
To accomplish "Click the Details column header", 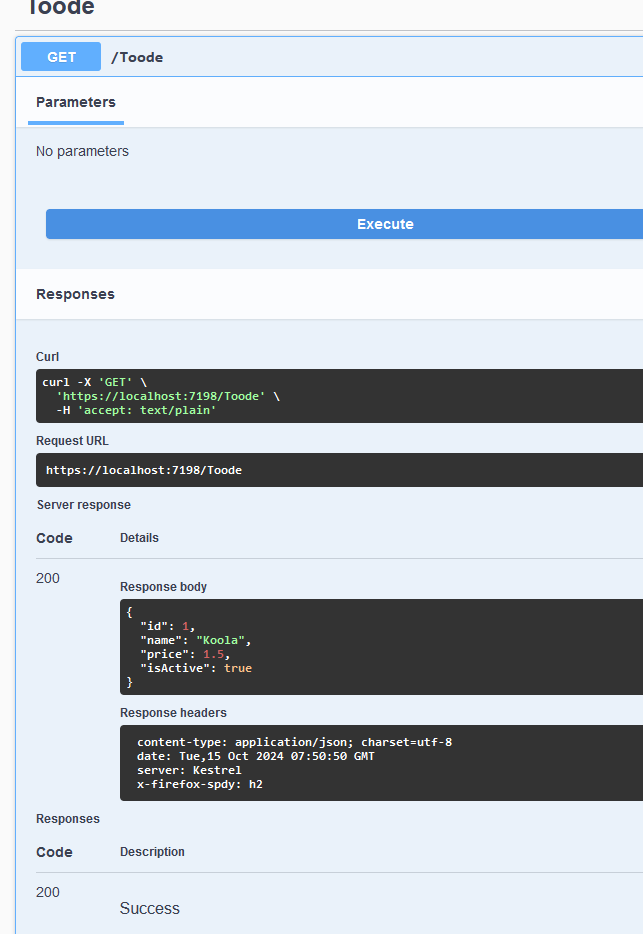I will (139, 538).
